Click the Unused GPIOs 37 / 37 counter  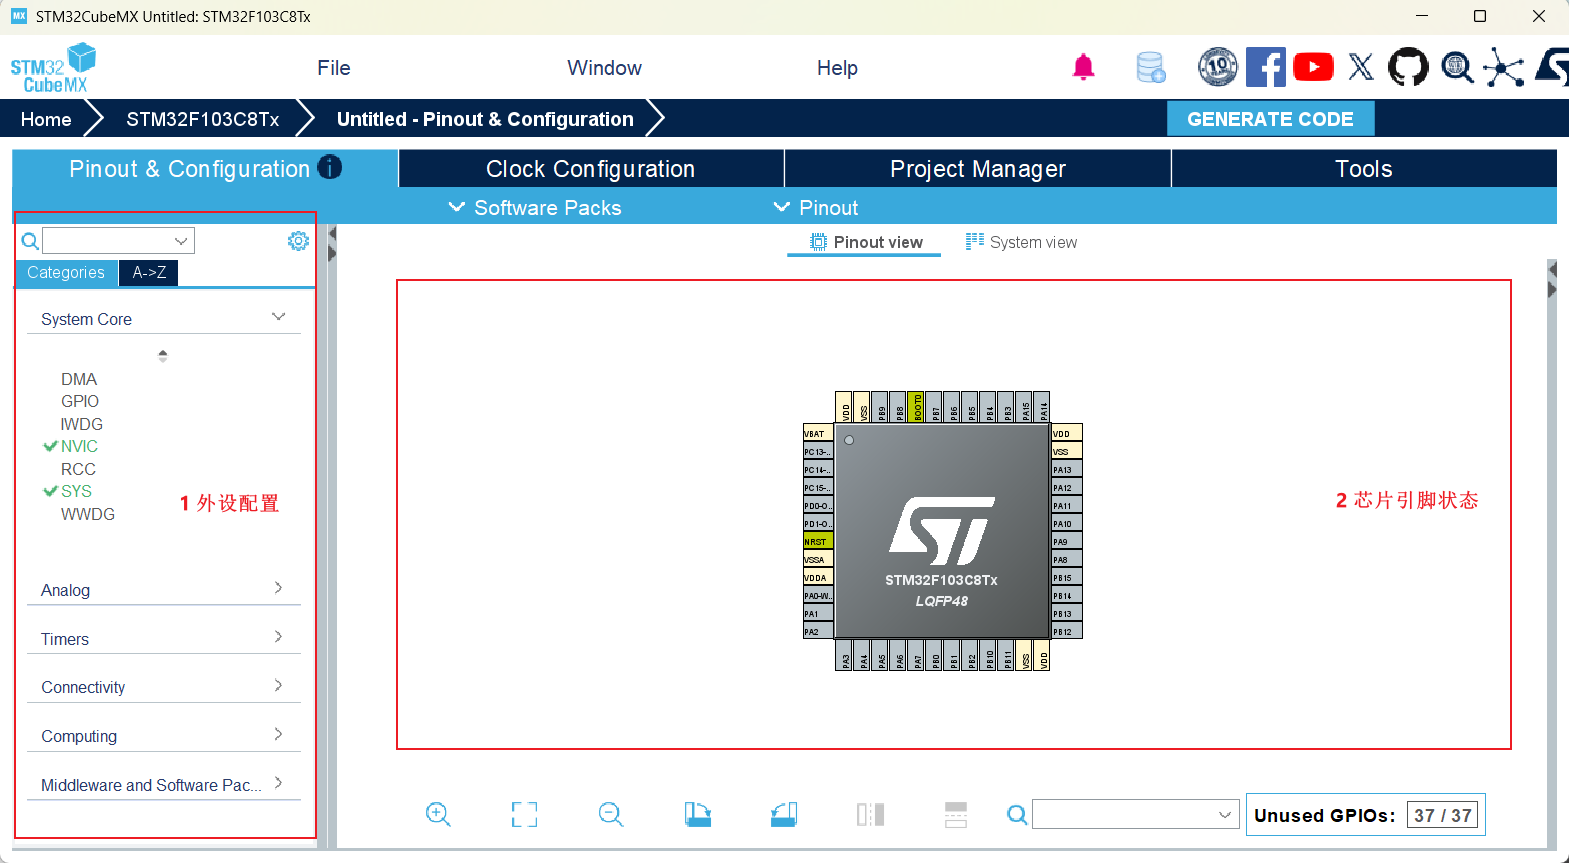pyautogui.click(x=1365, y=815)
